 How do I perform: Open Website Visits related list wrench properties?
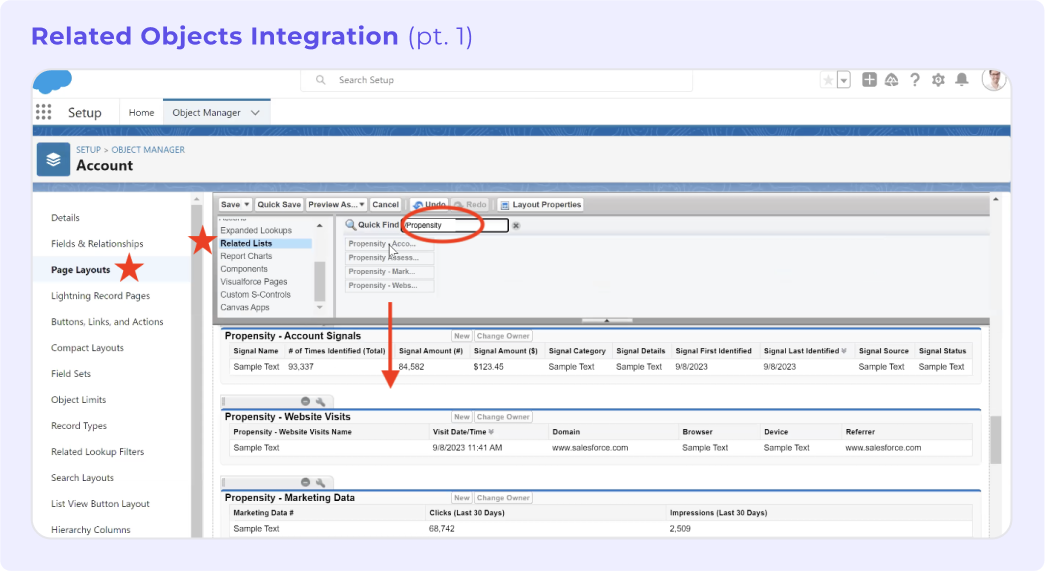coord(321,401)
